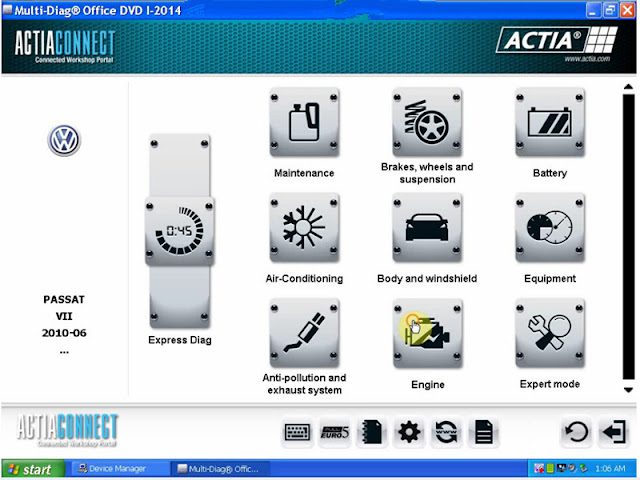Open settings gear icon
This screenshot has width=640, height=480.
tap(409, 432)
